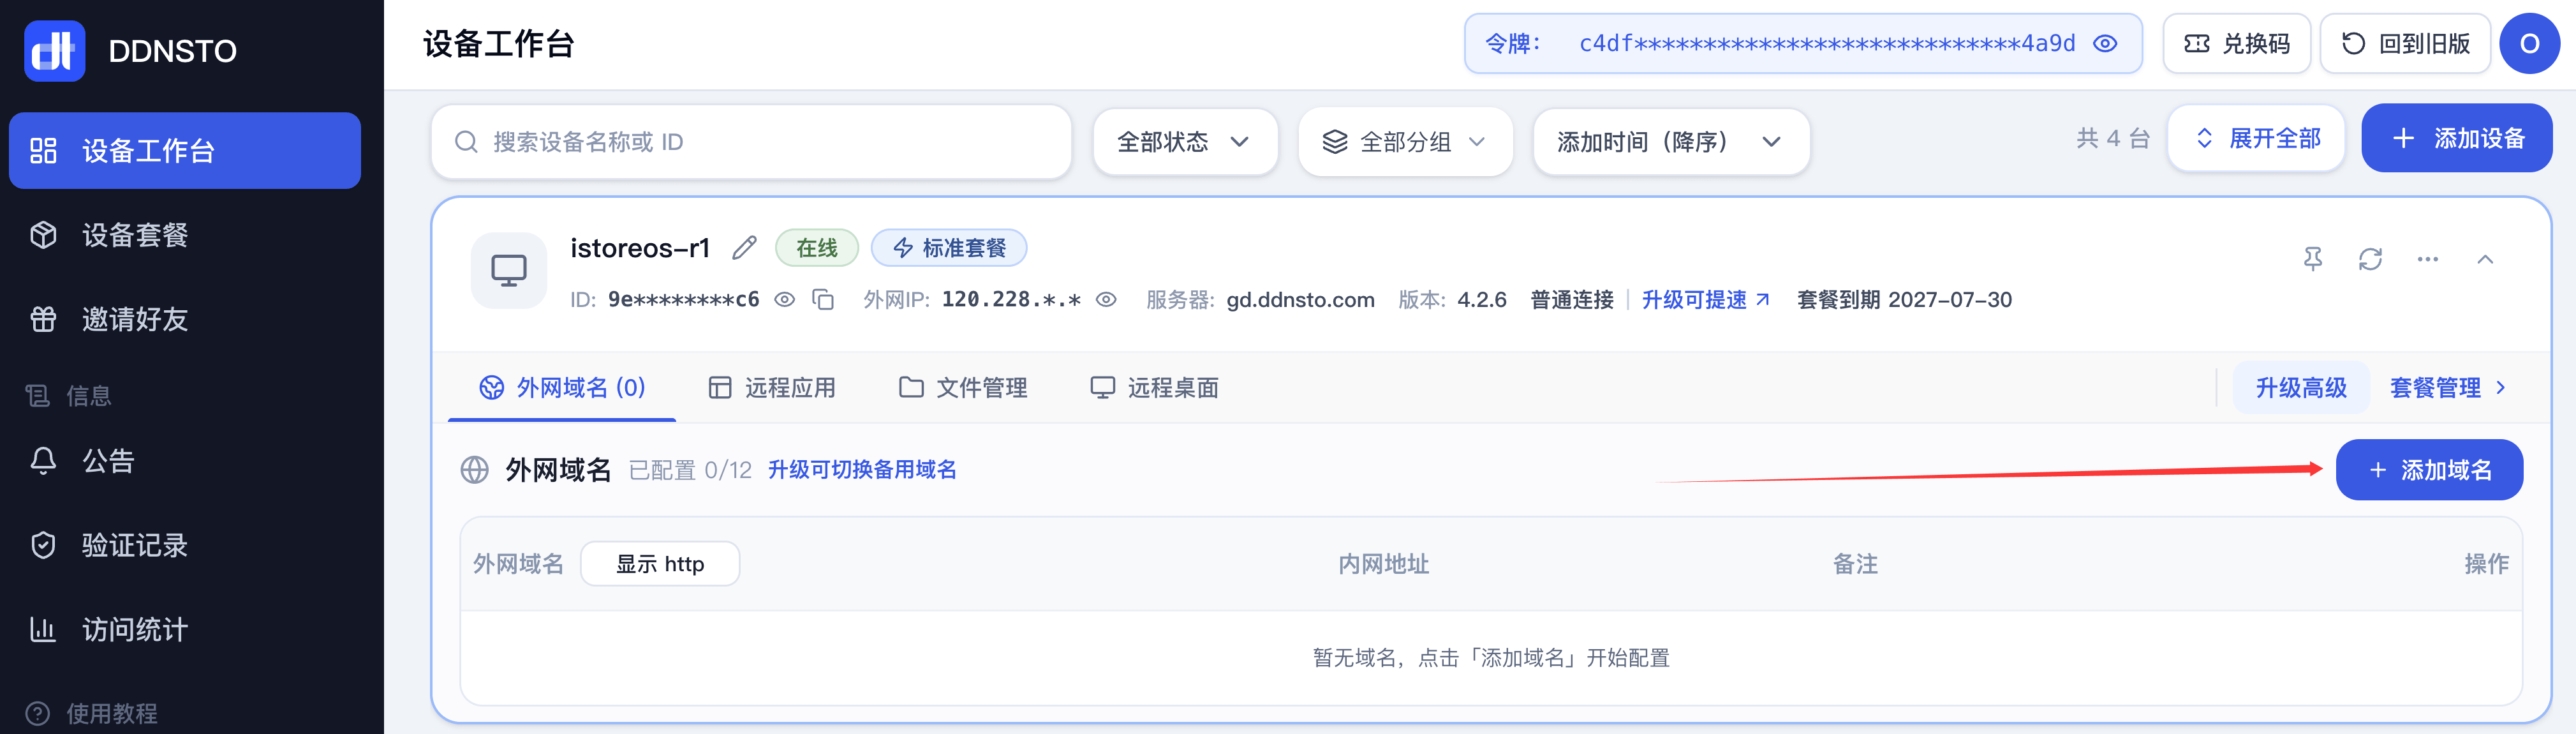Click the 兑换码 button
The height and width of the screenshot is (734, 2576).
point(2236,43)
